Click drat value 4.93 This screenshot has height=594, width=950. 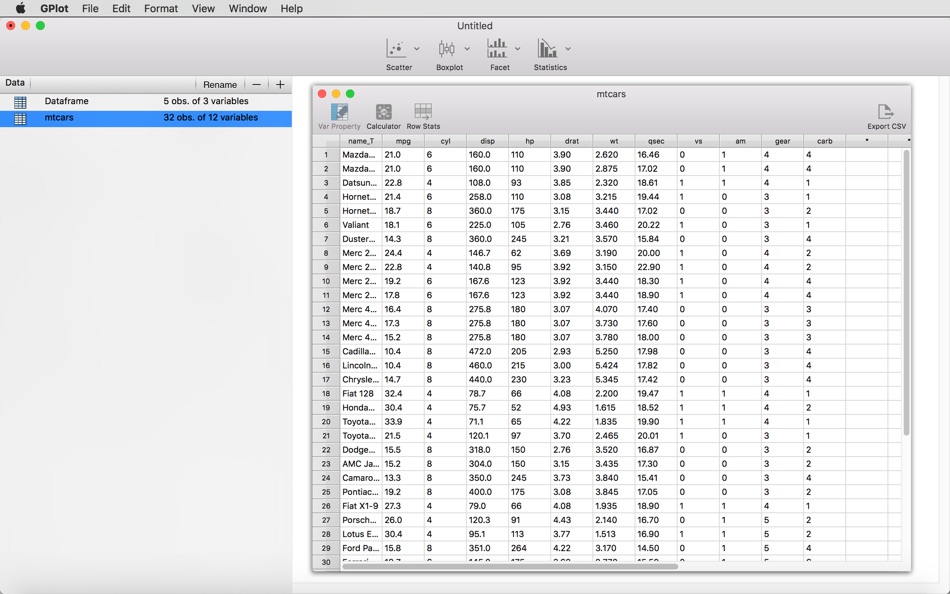(571, 408)
